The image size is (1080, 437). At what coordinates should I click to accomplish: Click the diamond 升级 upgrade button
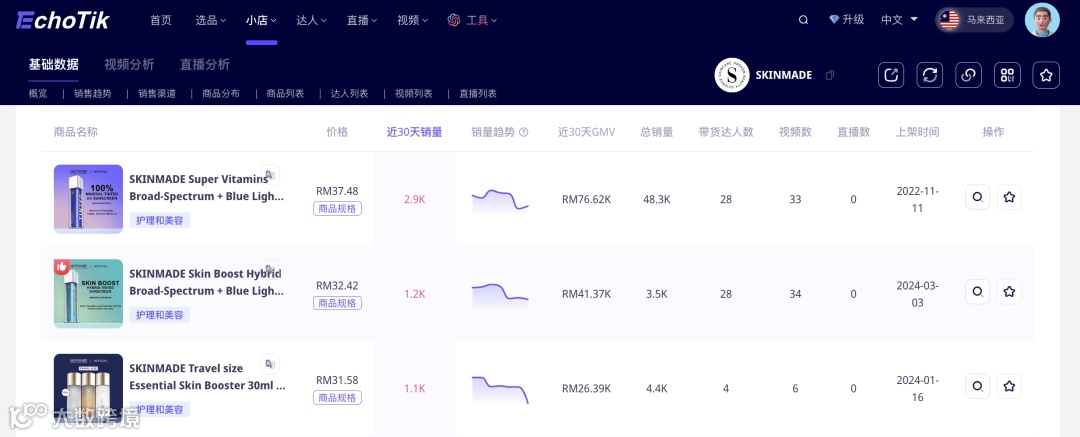(847, 20)
